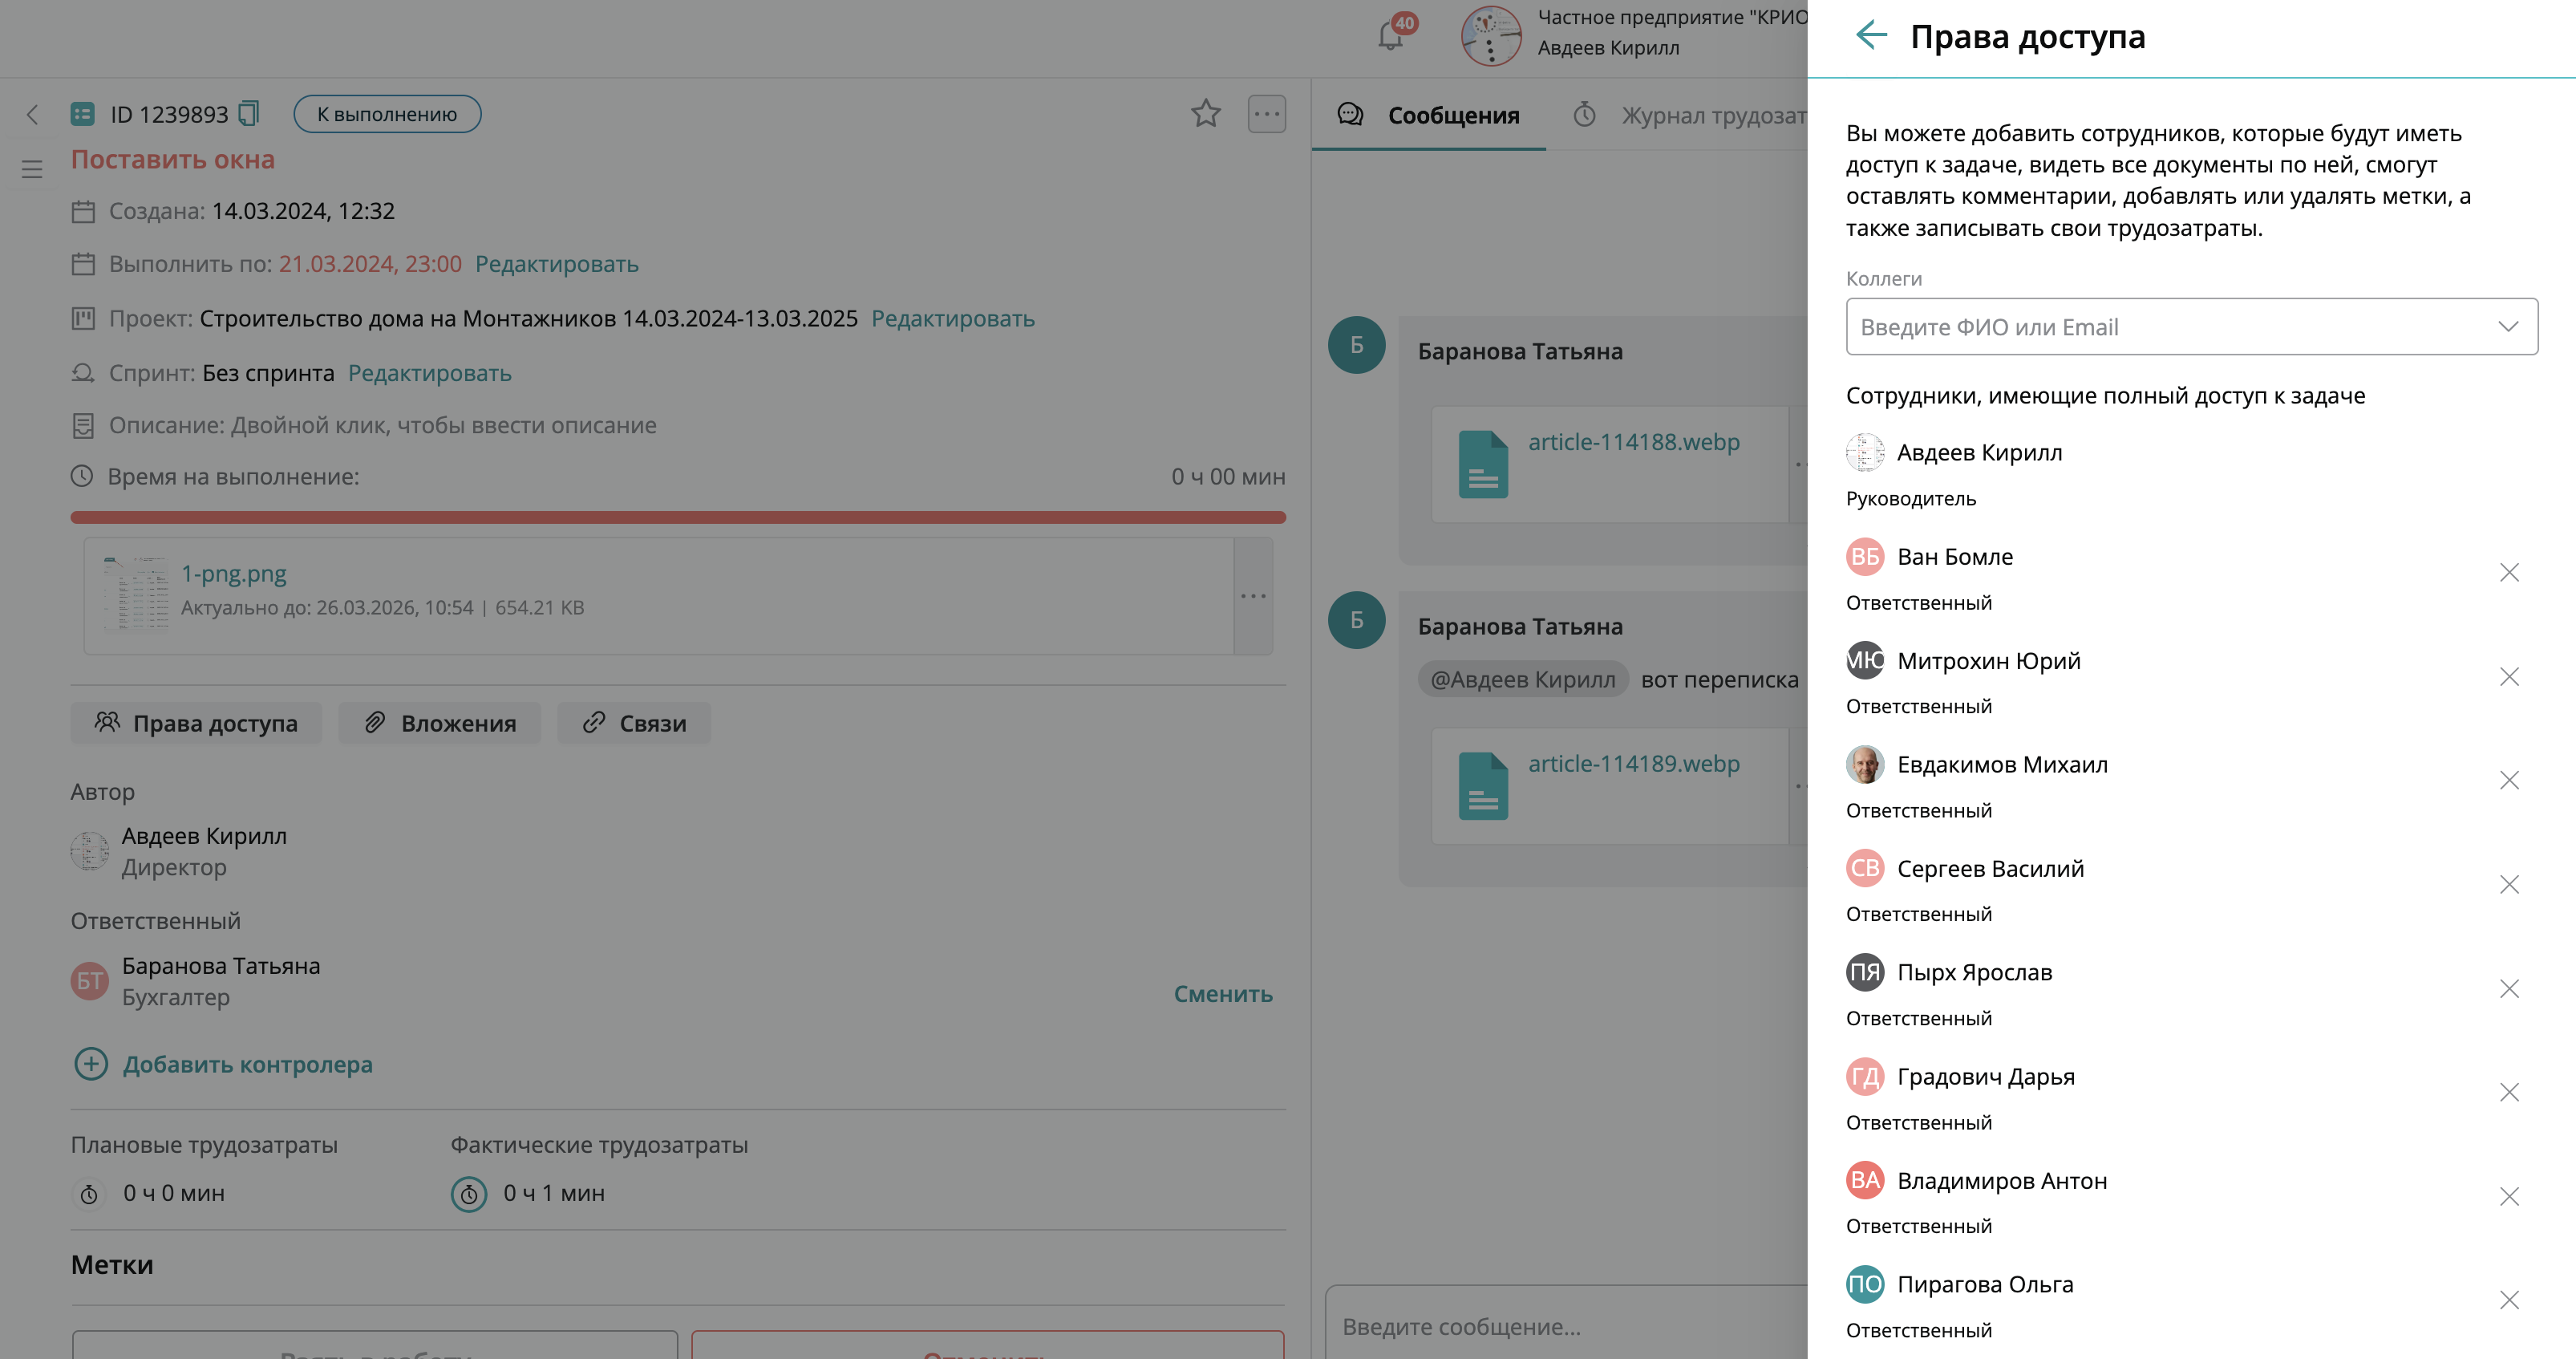The image size is (2576, 1359).
Task: Click the back arrow in Права доступа panel
Action: pyautogui.click(x=1870, y=36)
